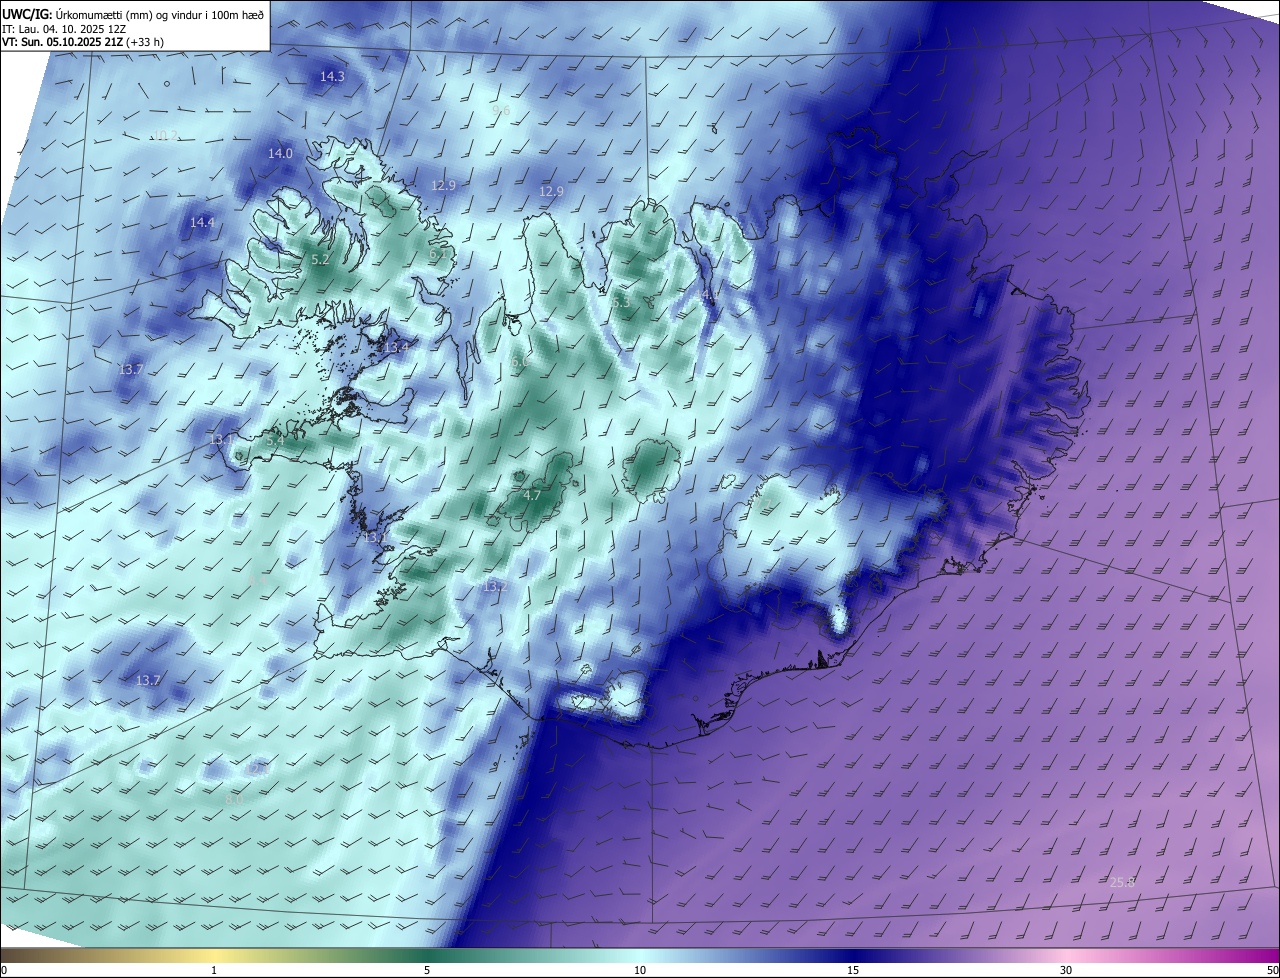The height and width of the screenshot is (978, 1280).
Task: Click the color scale tick label 0
Action: (x=4, y=970)
